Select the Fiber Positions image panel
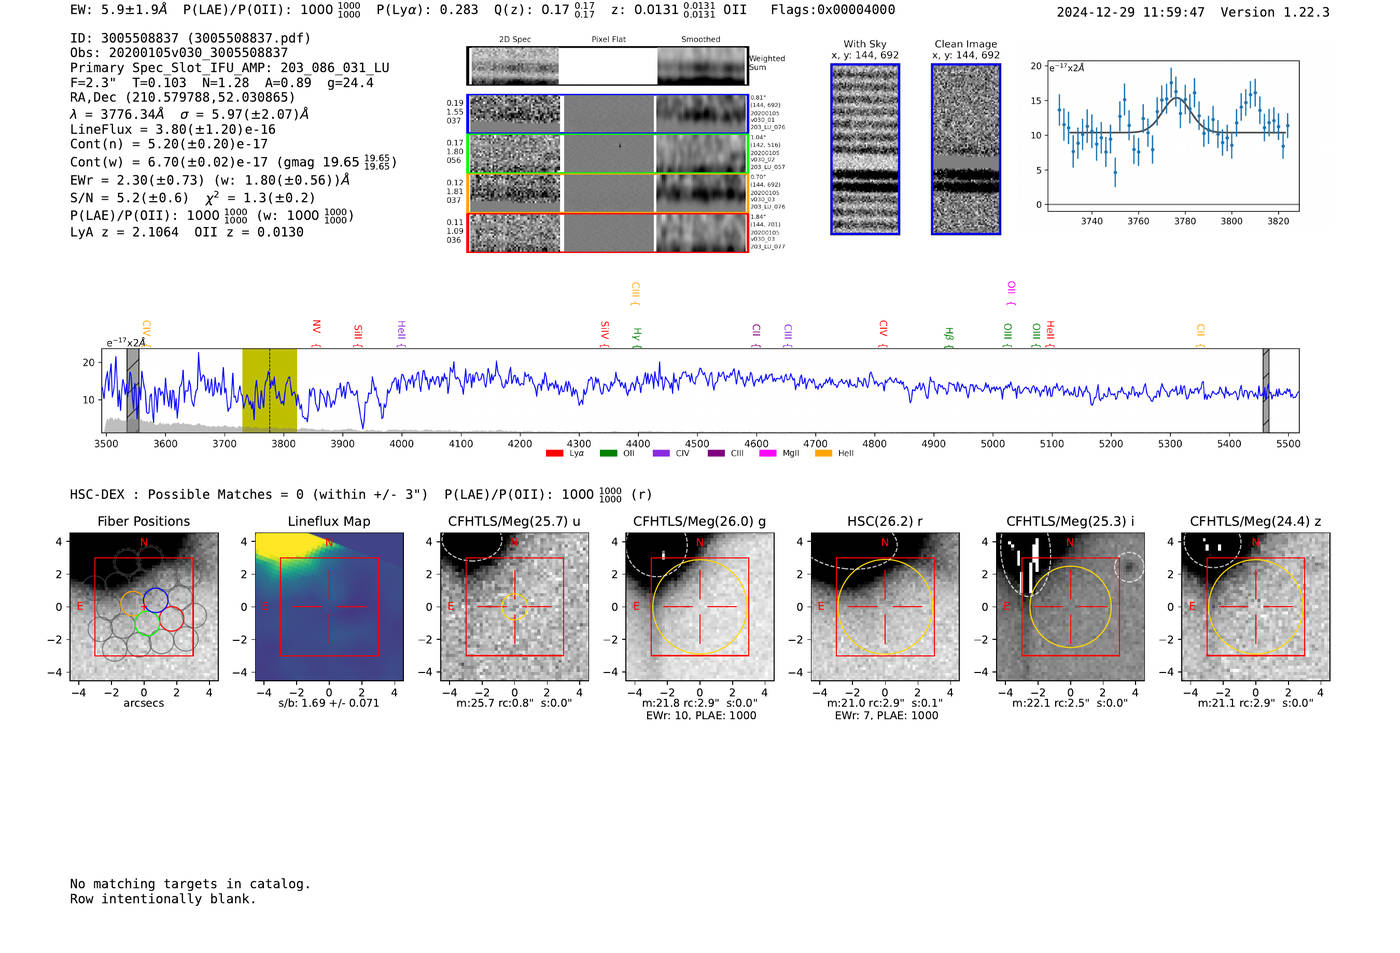This screenshot has height=953, width=1400. point(144,607)
